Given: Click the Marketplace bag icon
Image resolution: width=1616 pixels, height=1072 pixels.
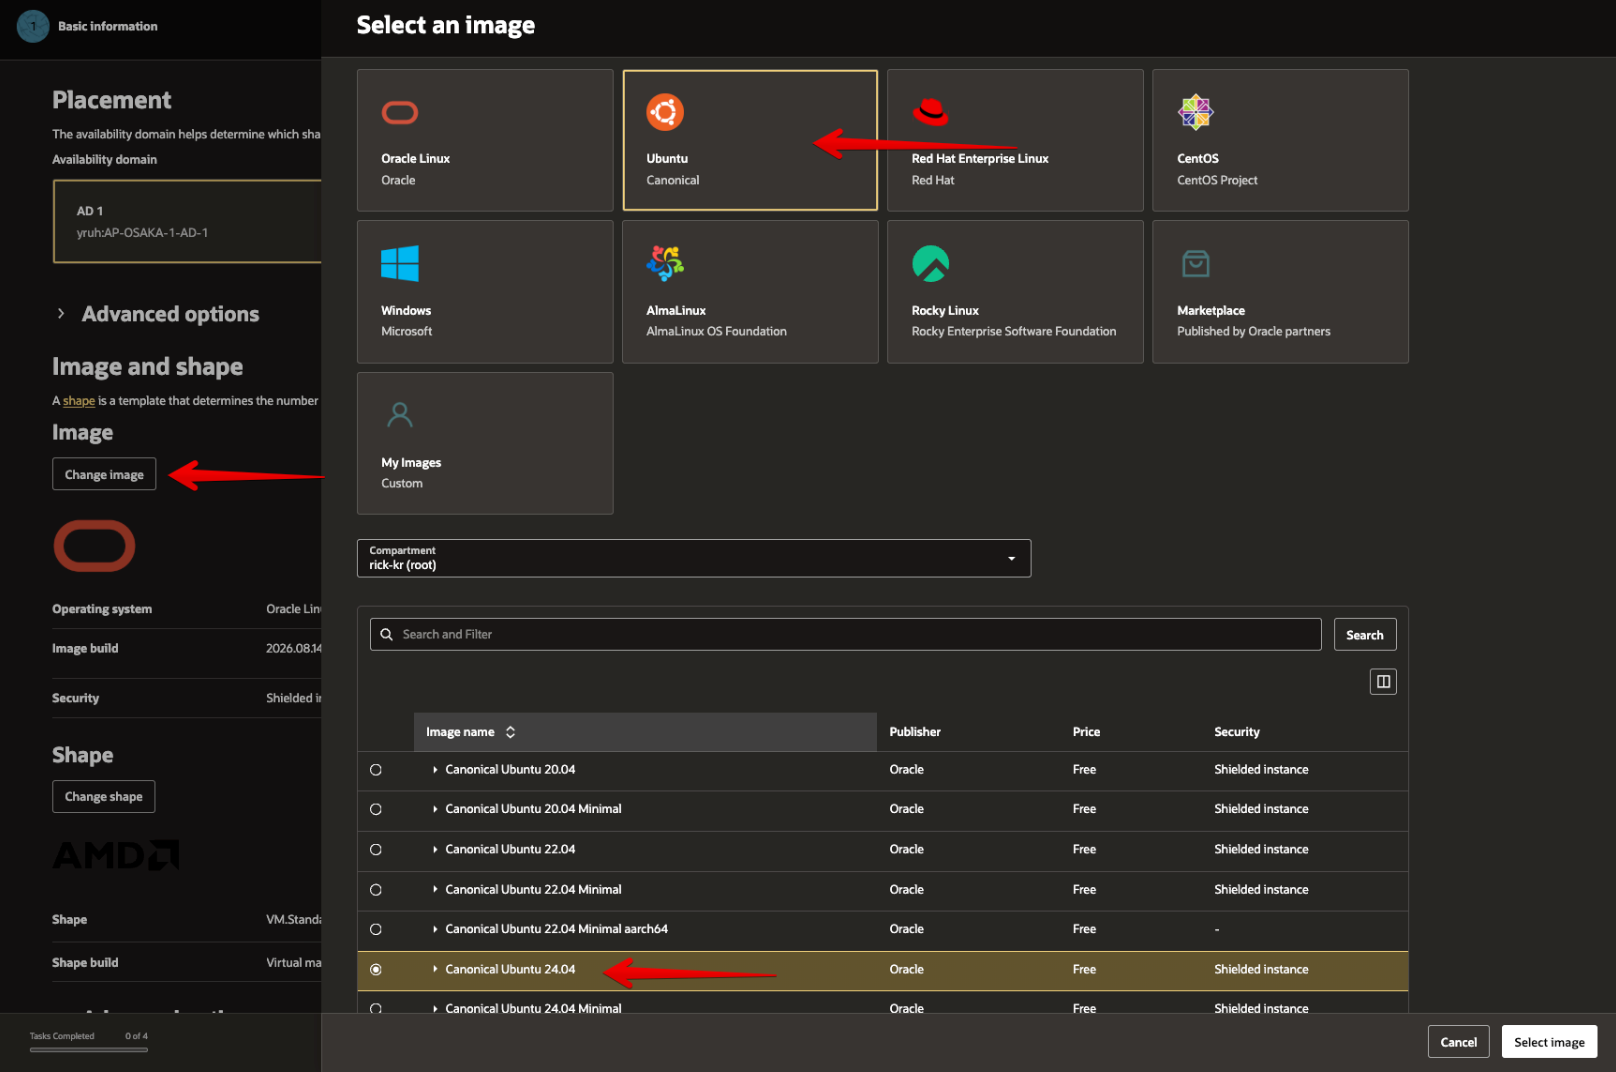Looking at the screenshot, I should [x=1196, y=264].
